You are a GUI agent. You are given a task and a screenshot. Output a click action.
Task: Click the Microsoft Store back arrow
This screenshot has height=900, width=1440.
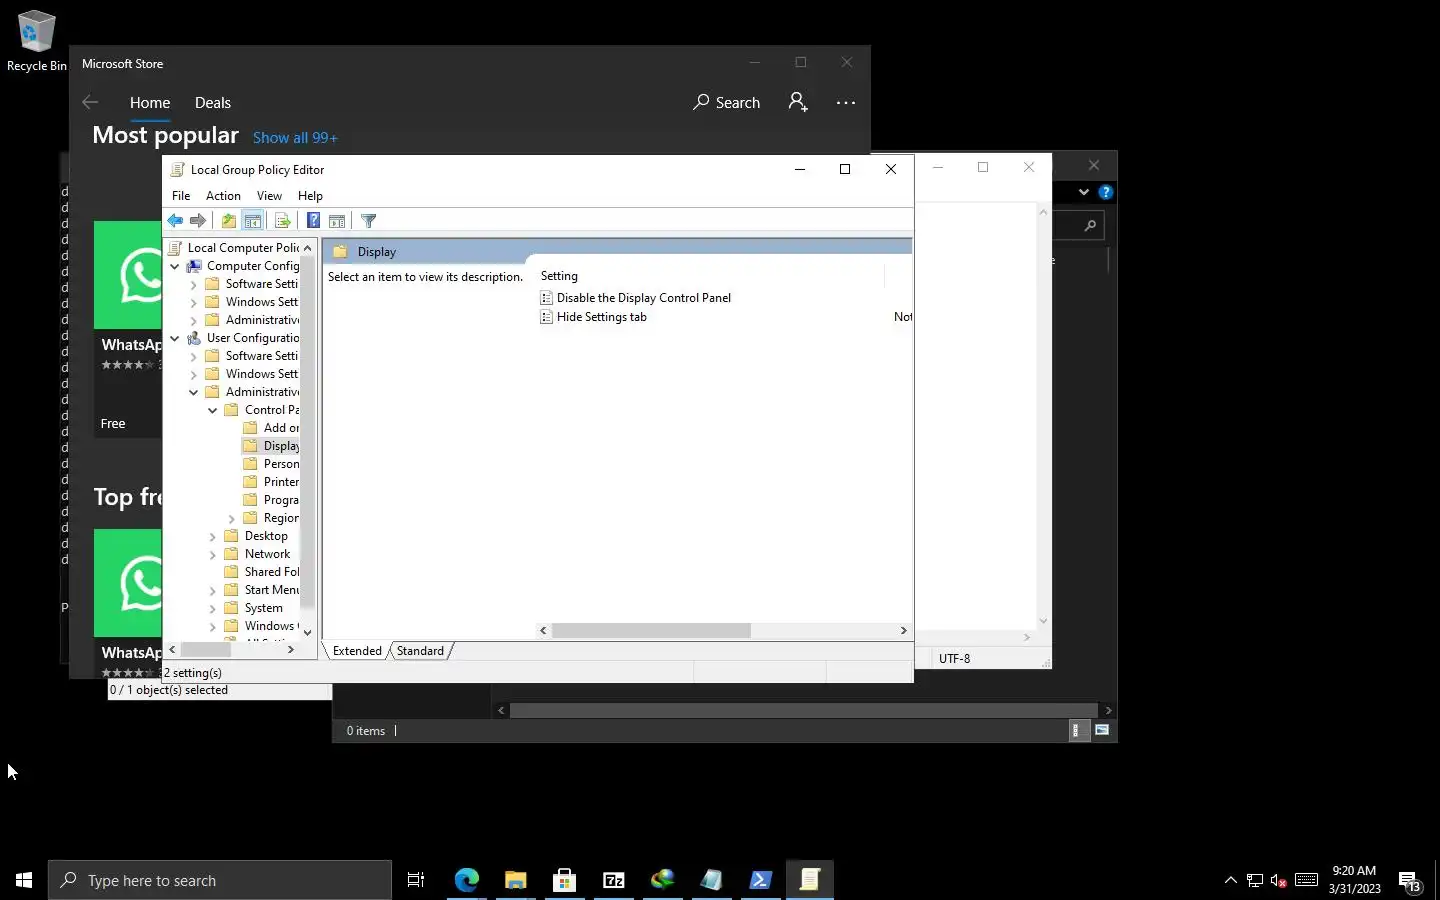[90, 102]
